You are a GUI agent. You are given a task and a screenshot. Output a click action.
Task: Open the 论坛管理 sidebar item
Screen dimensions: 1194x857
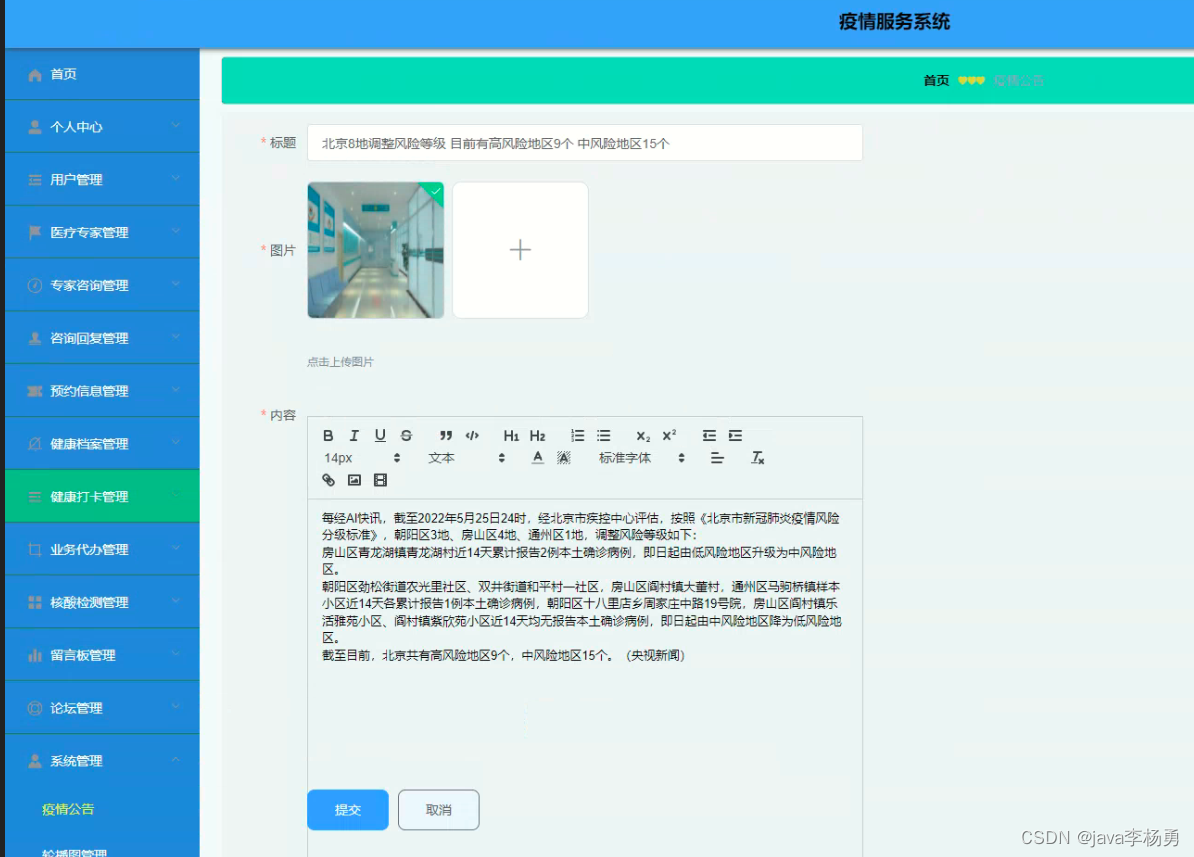coord(102,708)
